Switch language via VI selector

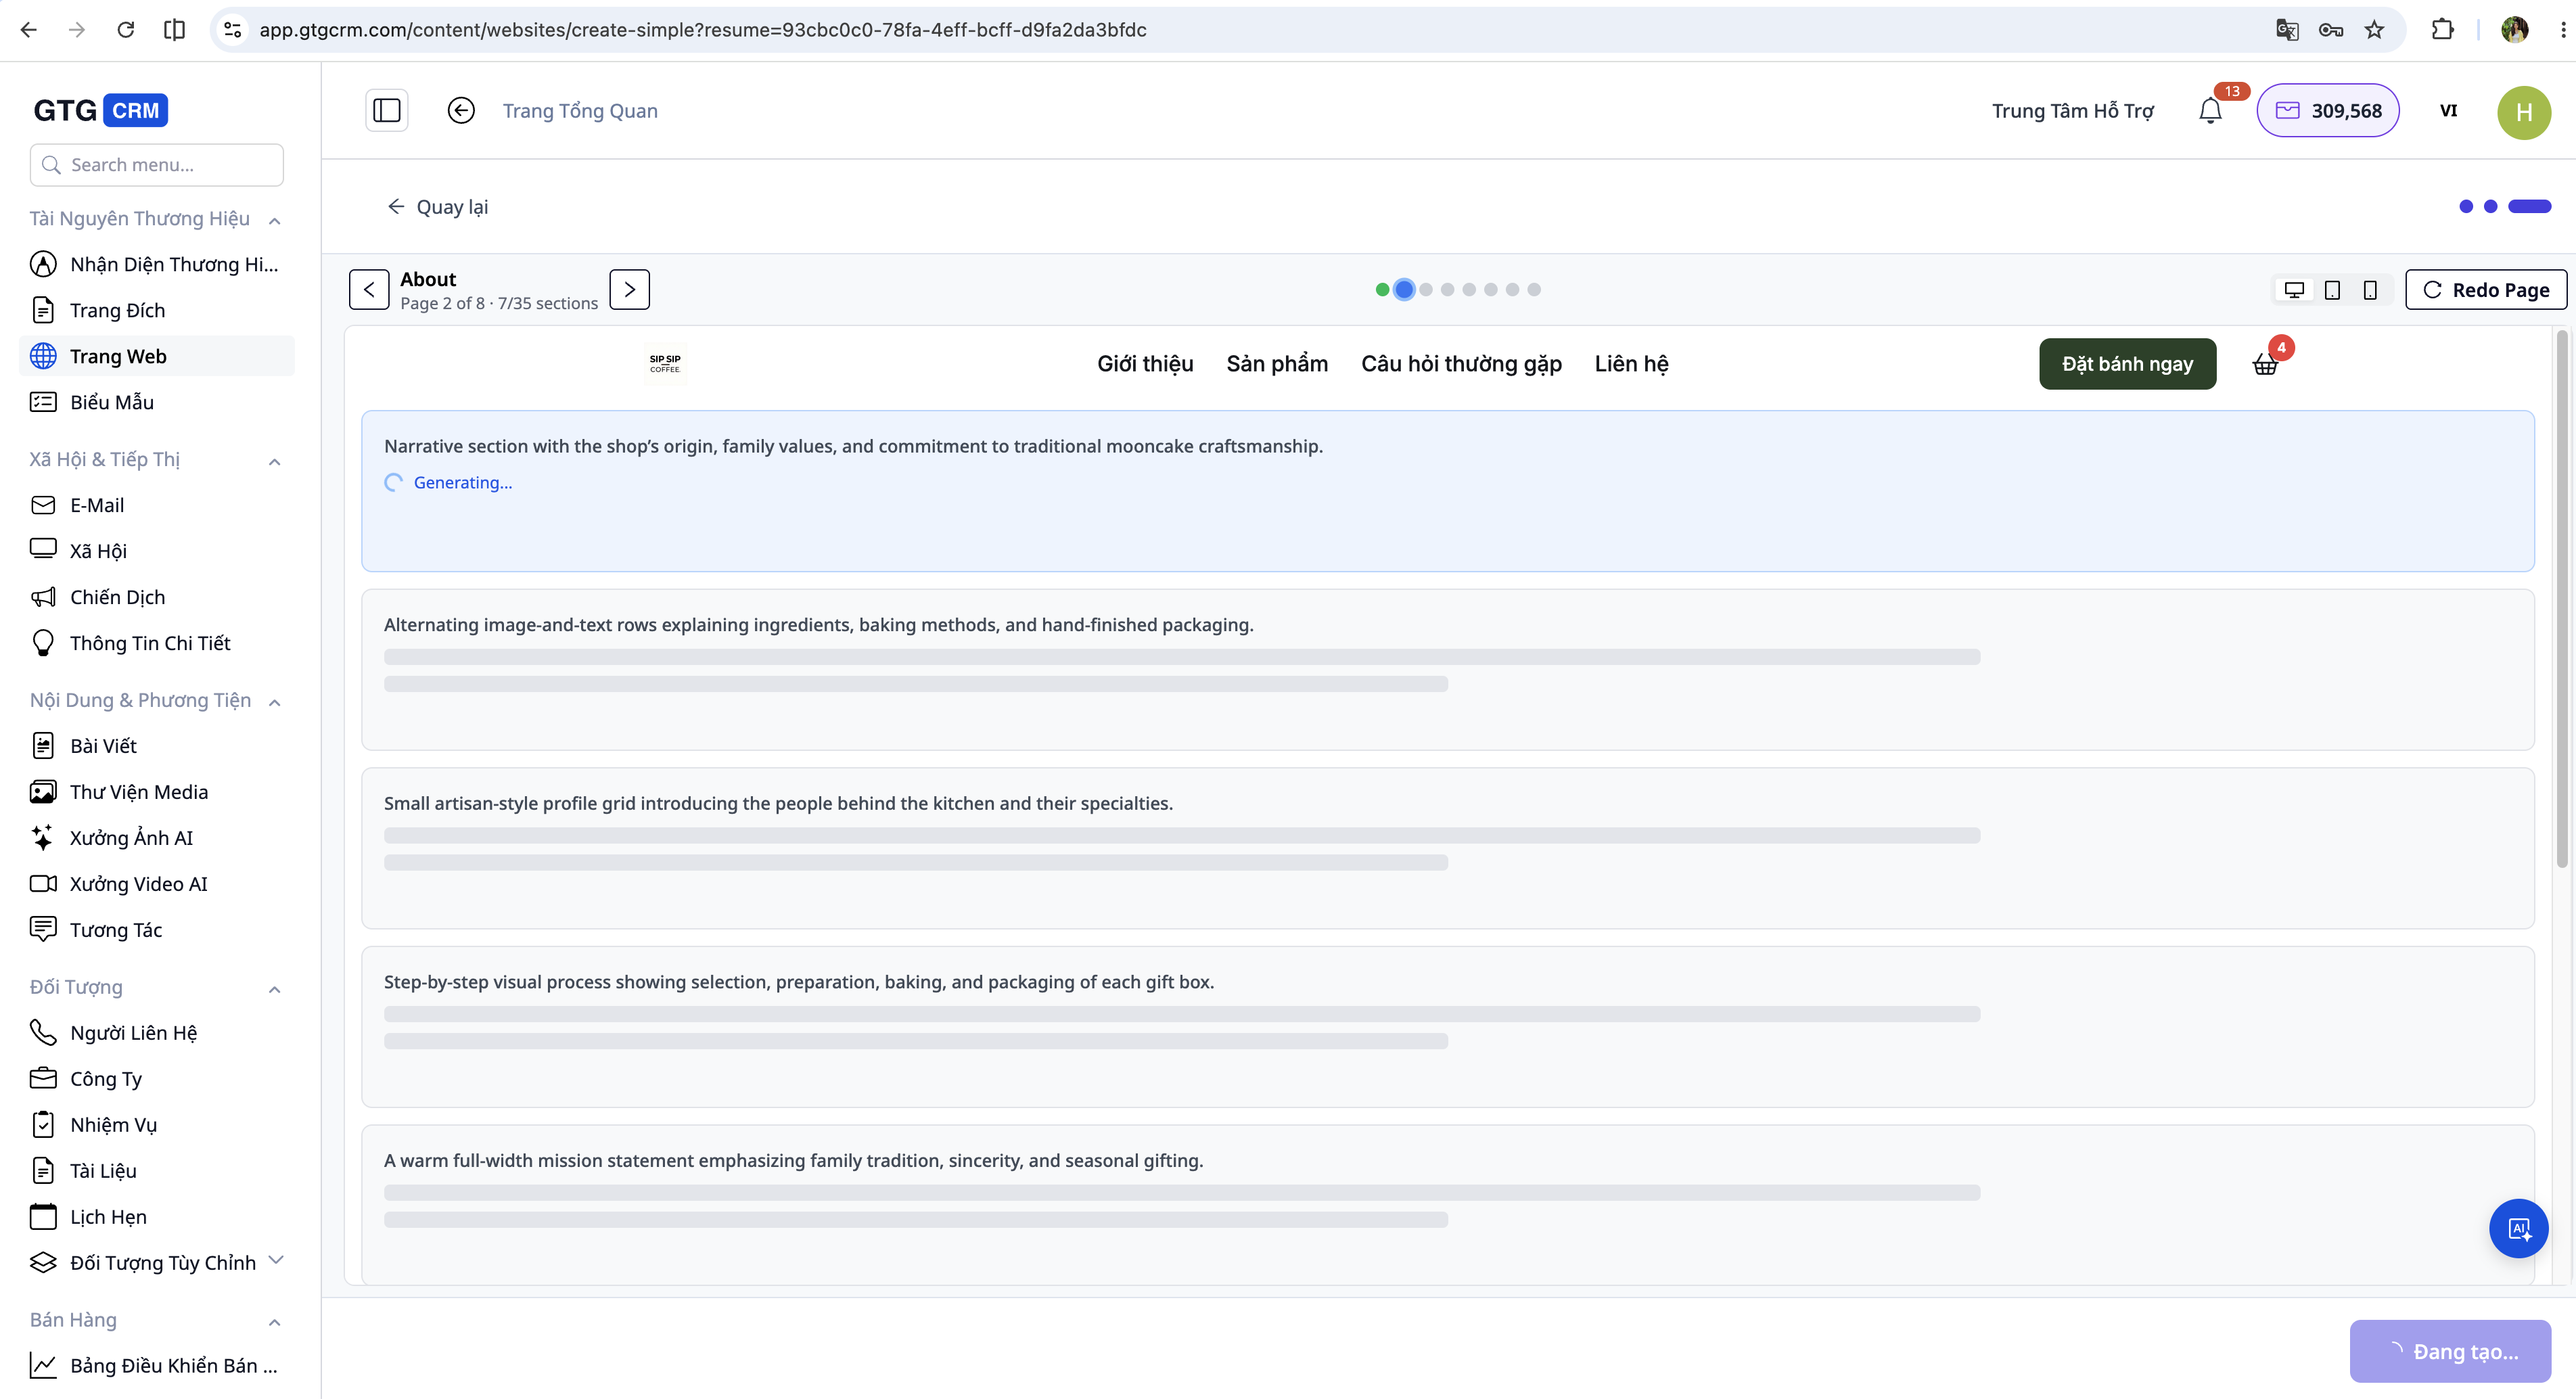[x=2448, y=110]
